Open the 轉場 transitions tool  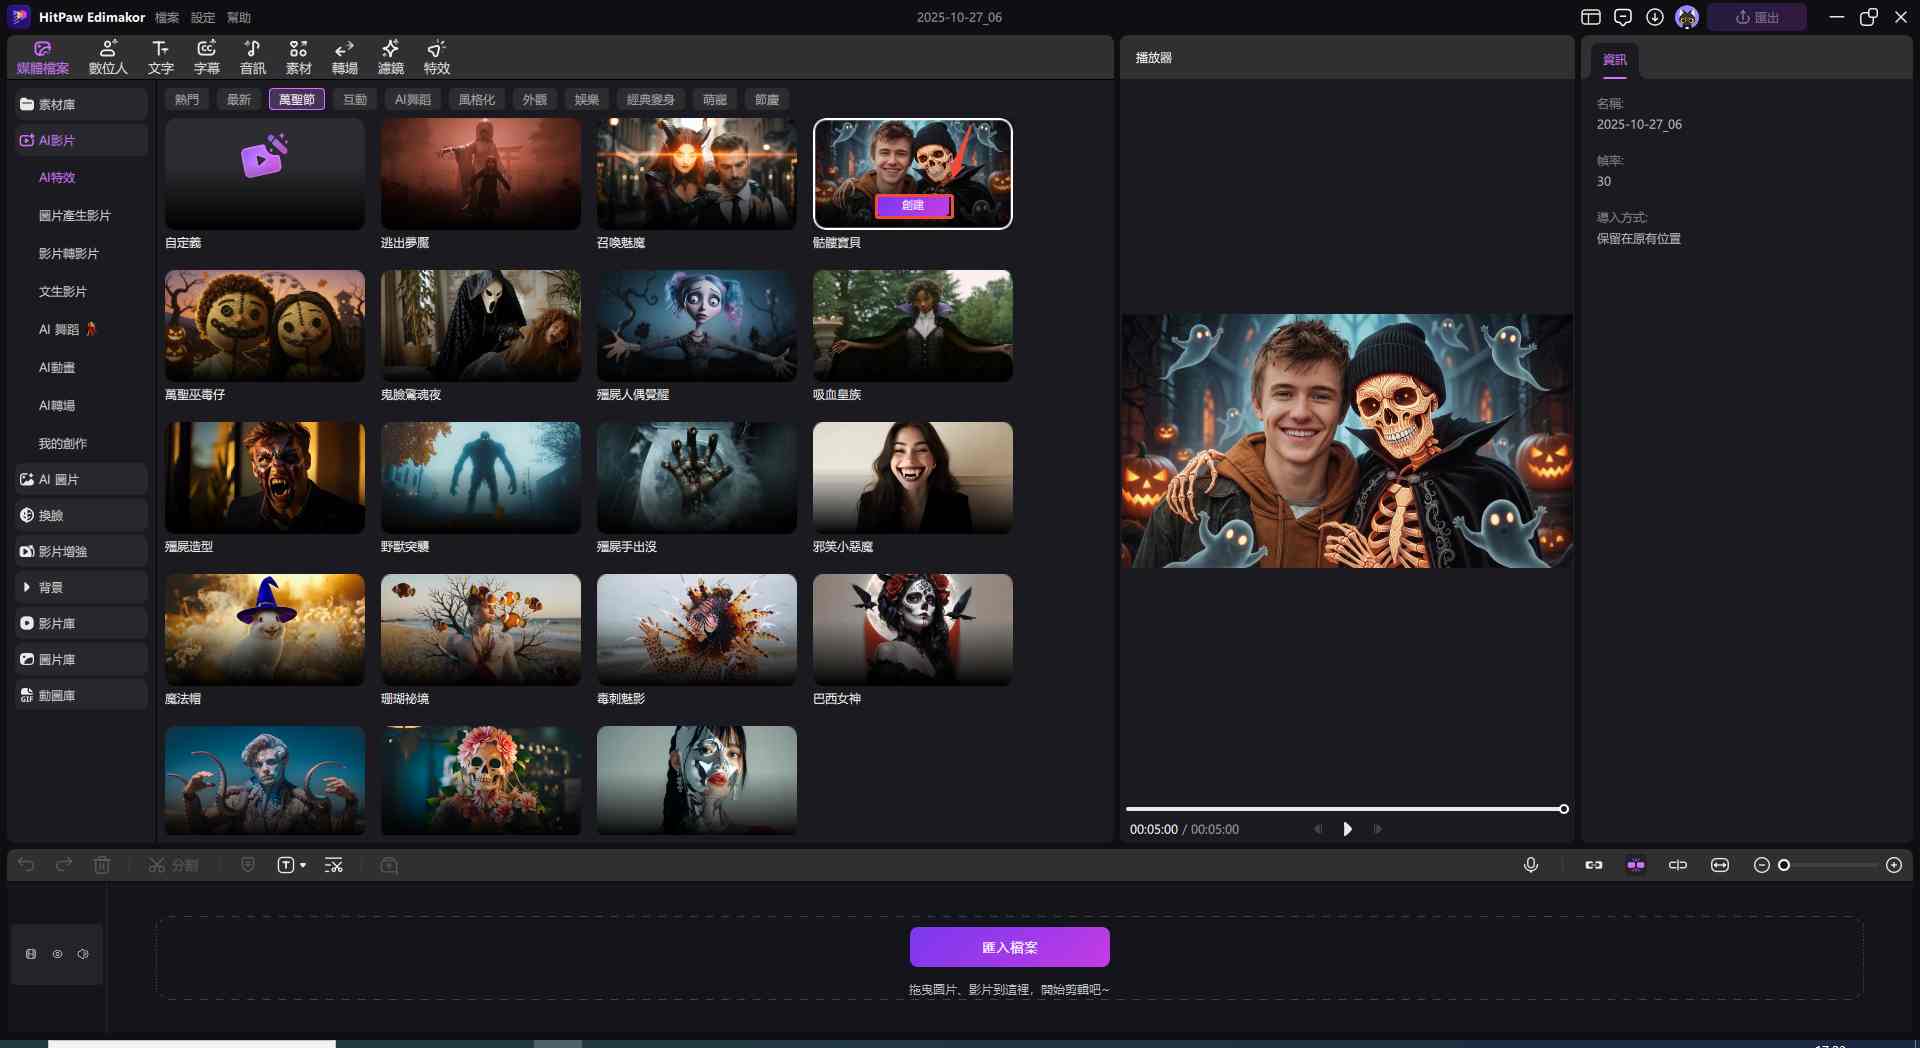344,57
